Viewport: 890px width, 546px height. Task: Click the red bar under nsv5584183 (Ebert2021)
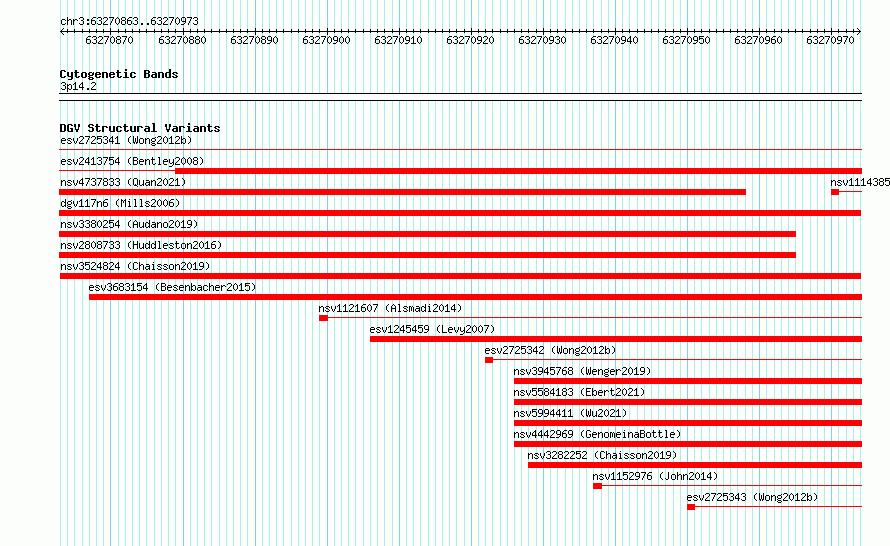[688, 402]
